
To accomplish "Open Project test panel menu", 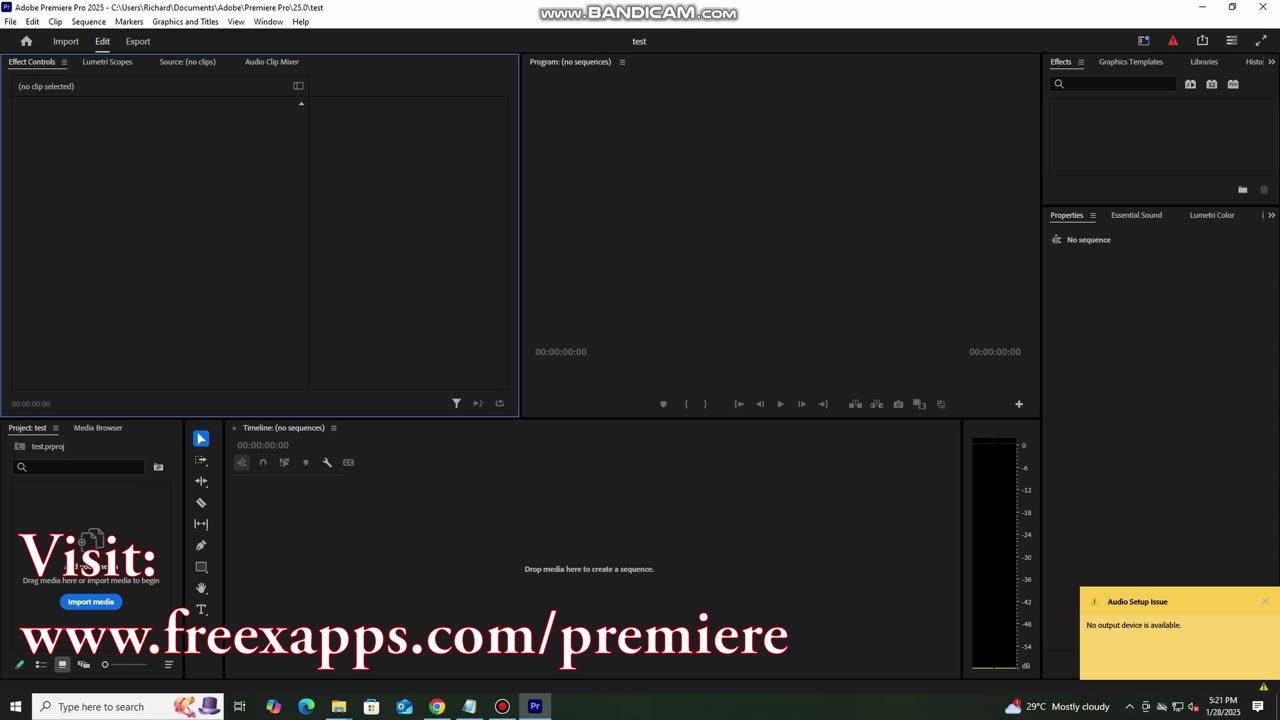I will tap(55, 428).
